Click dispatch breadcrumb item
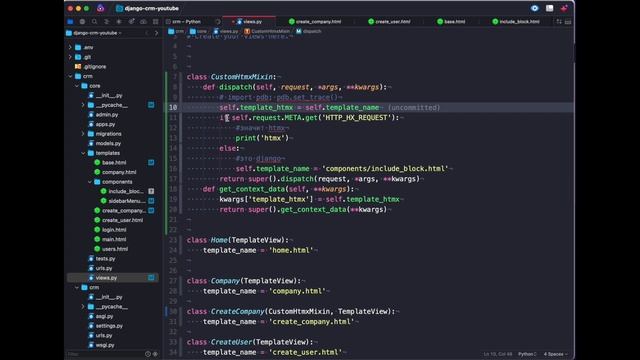640x360 pixels. click(x=309, y=31)
